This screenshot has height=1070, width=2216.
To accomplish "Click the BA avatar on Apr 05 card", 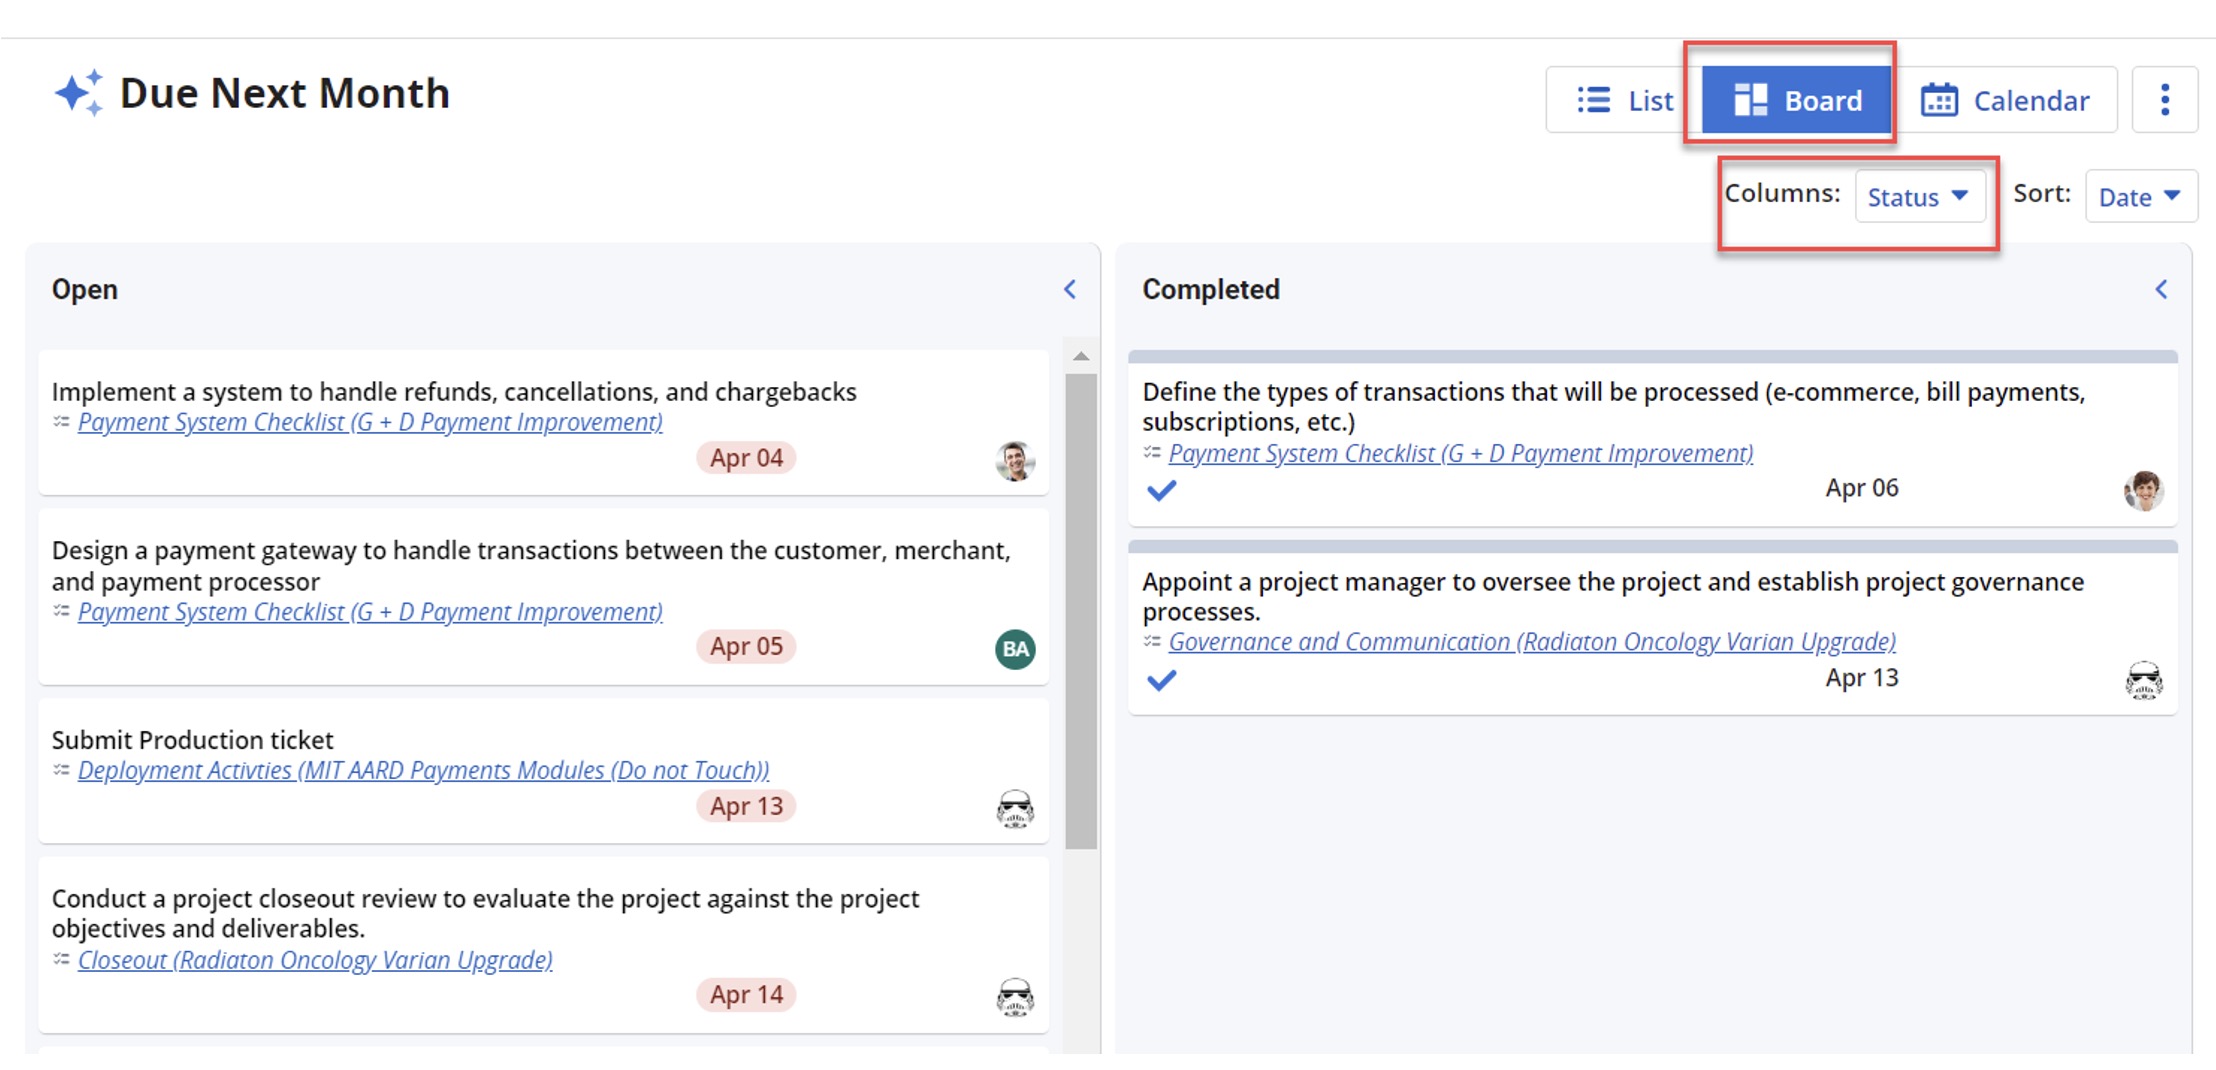I will point(1015,649).
